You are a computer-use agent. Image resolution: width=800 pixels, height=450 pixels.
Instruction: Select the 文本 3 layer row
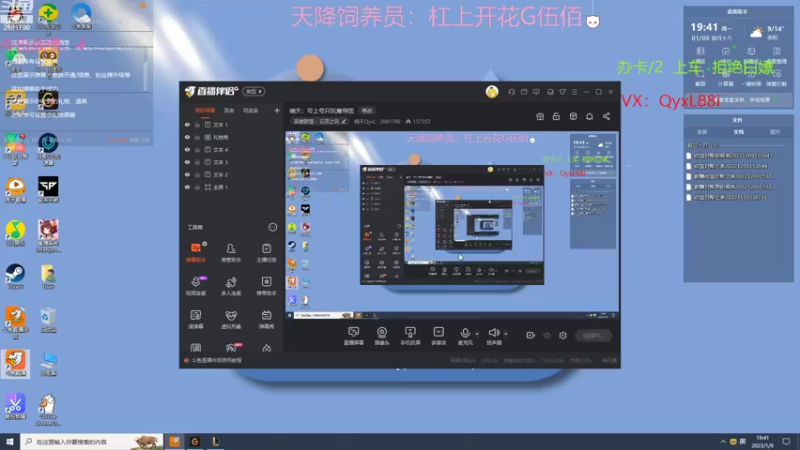coord(232,162)
